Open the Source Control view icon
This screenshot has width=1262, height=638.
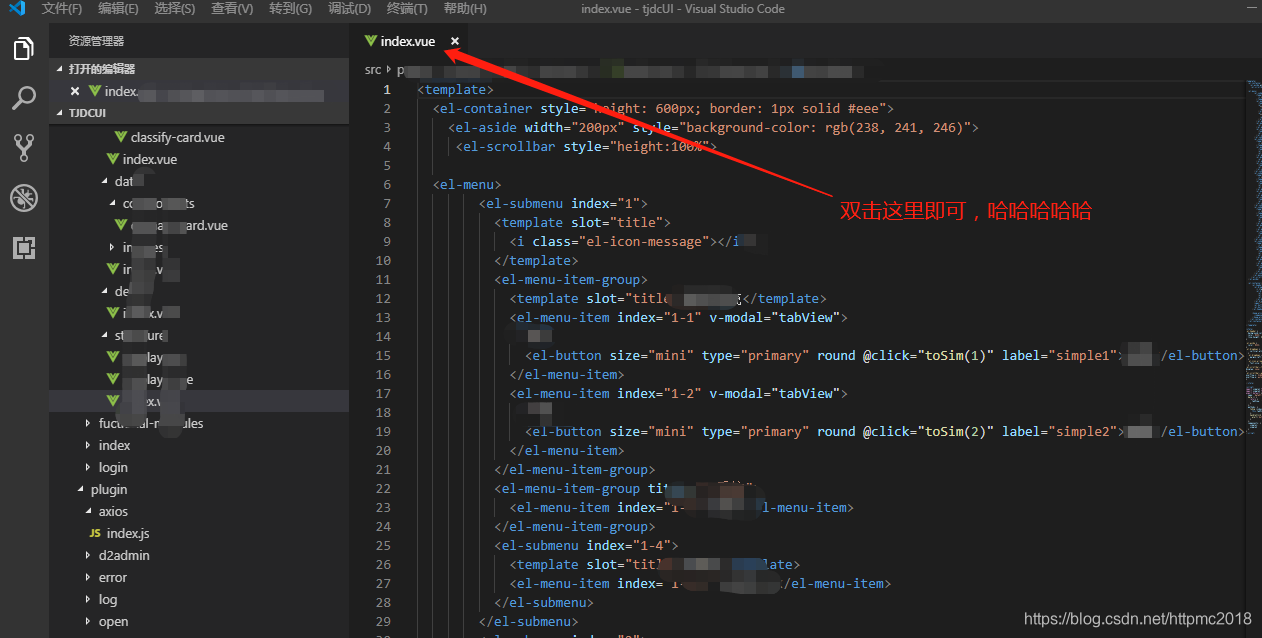pyautogui.click(x=24, y=148)
